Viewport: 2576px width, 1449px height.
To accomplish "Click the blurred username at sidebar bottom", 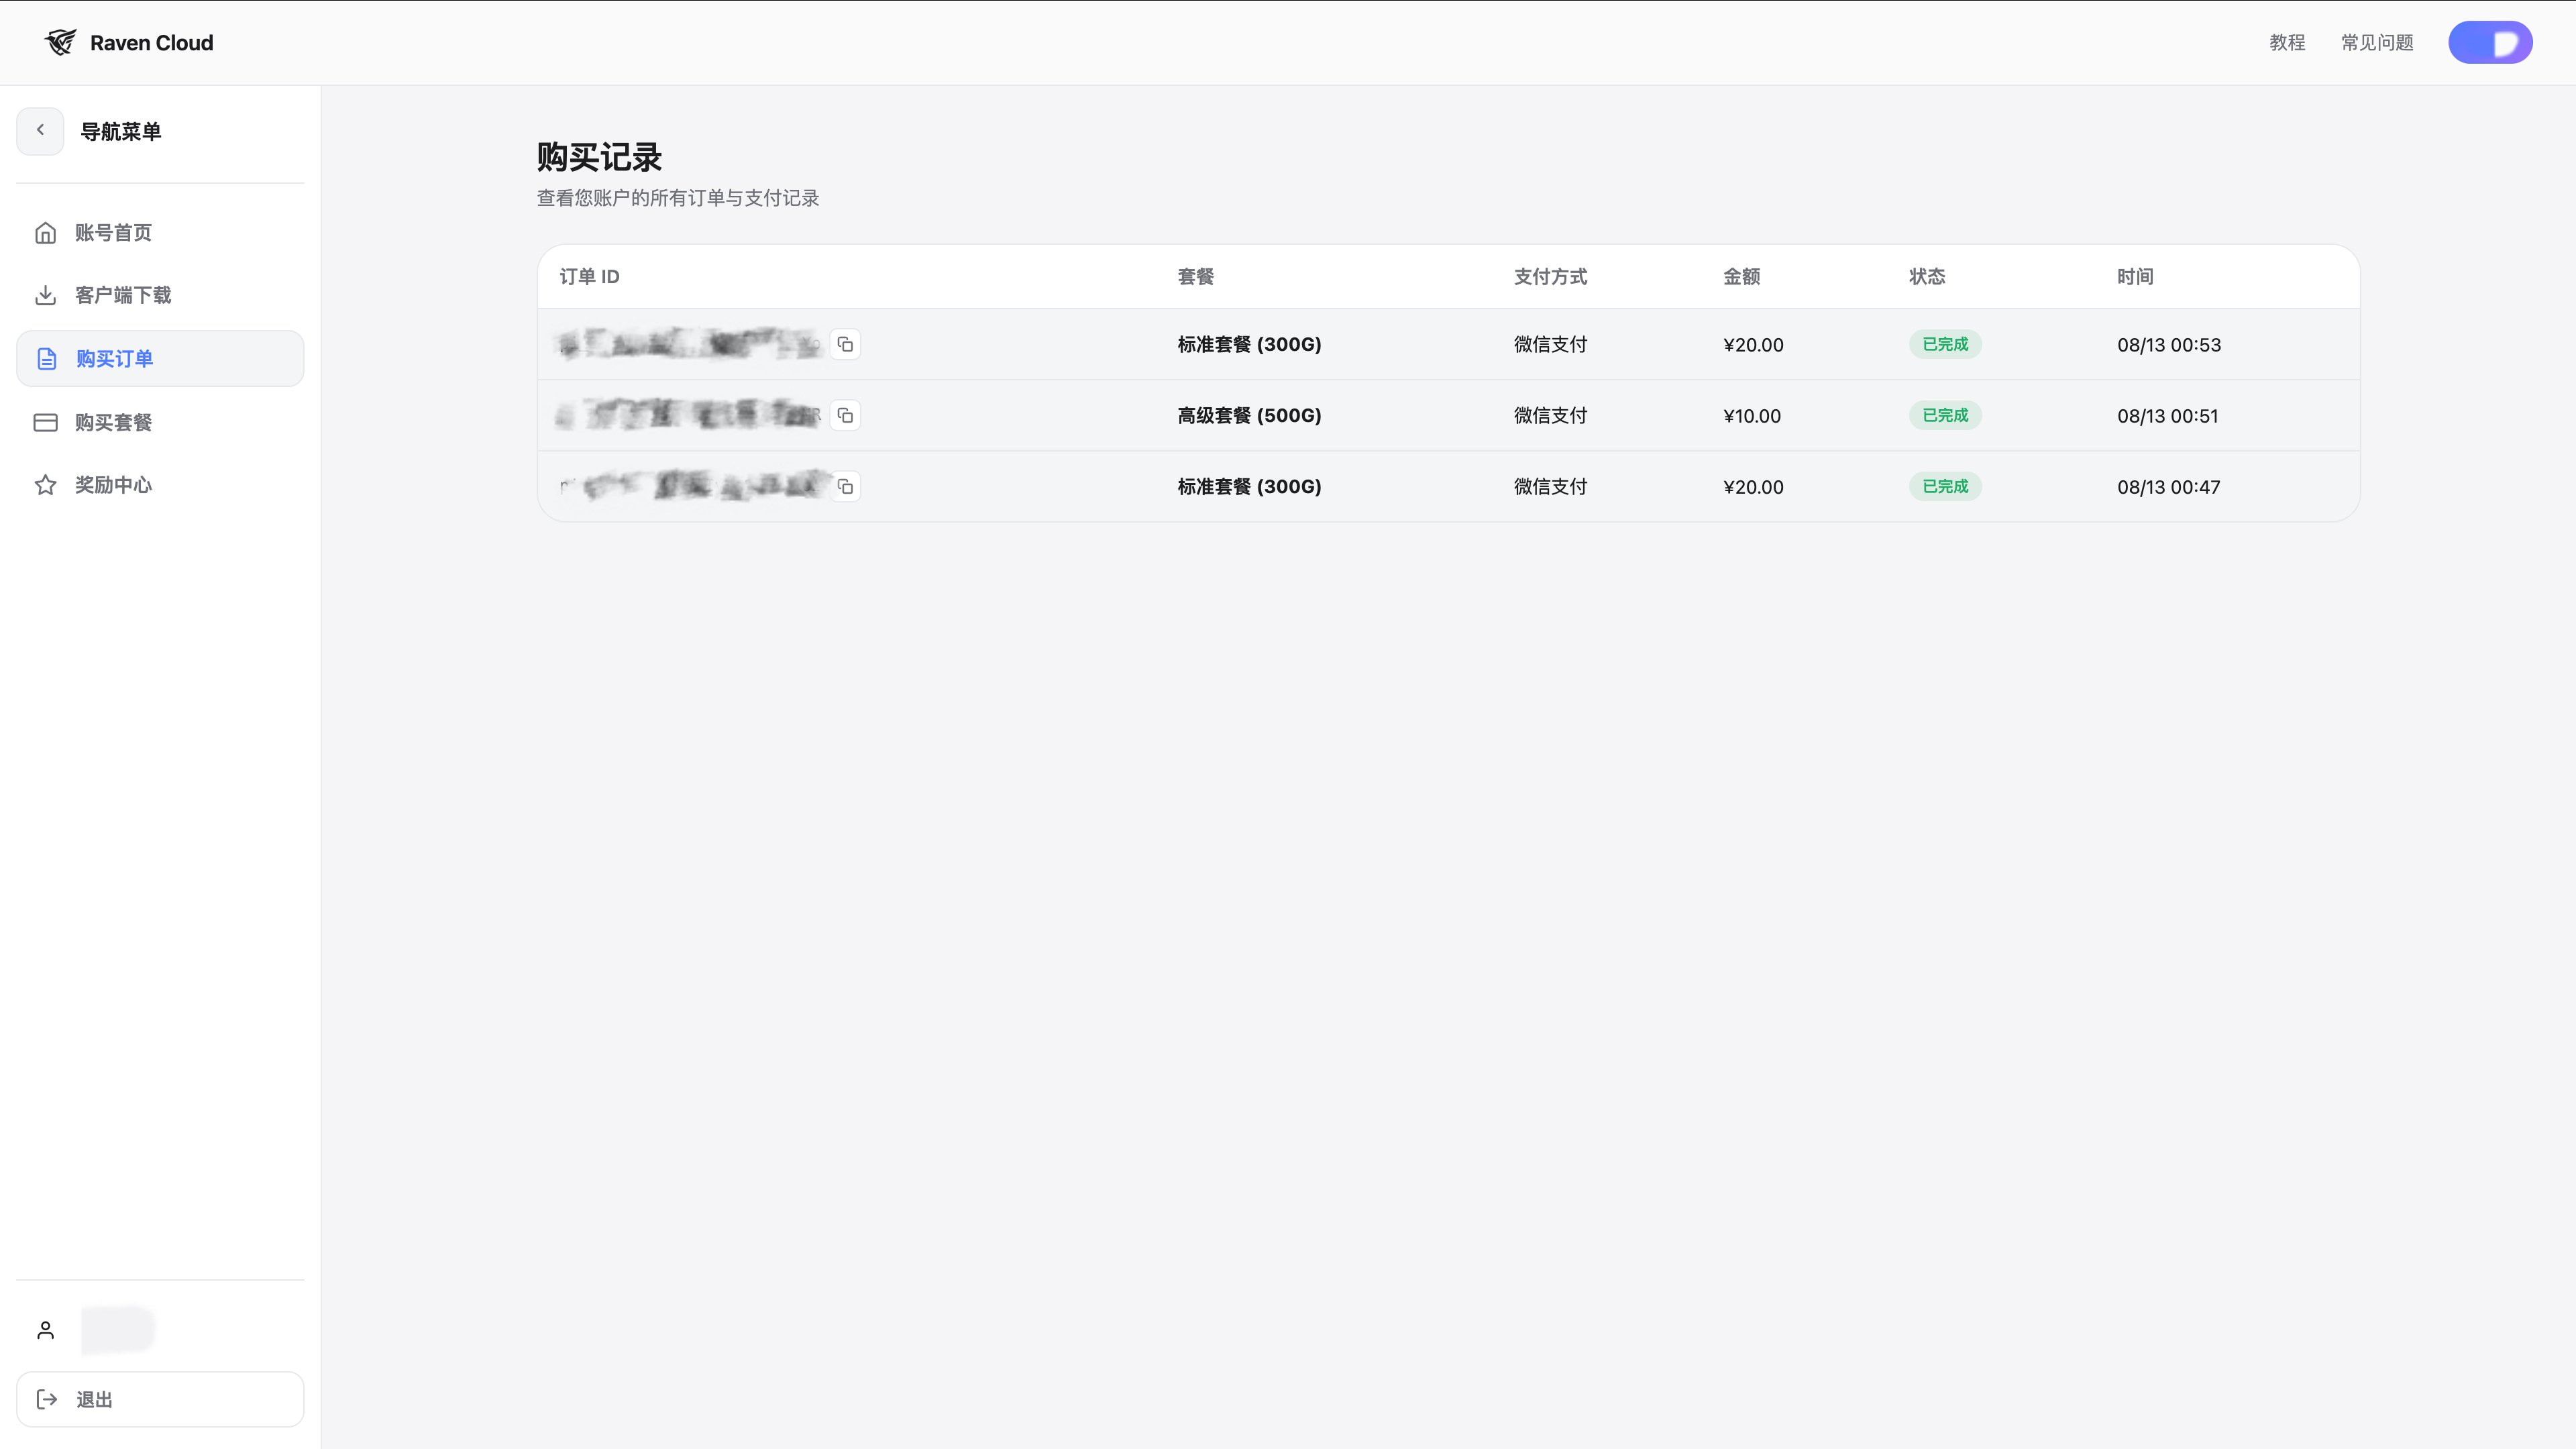I will click(118, 1330).
